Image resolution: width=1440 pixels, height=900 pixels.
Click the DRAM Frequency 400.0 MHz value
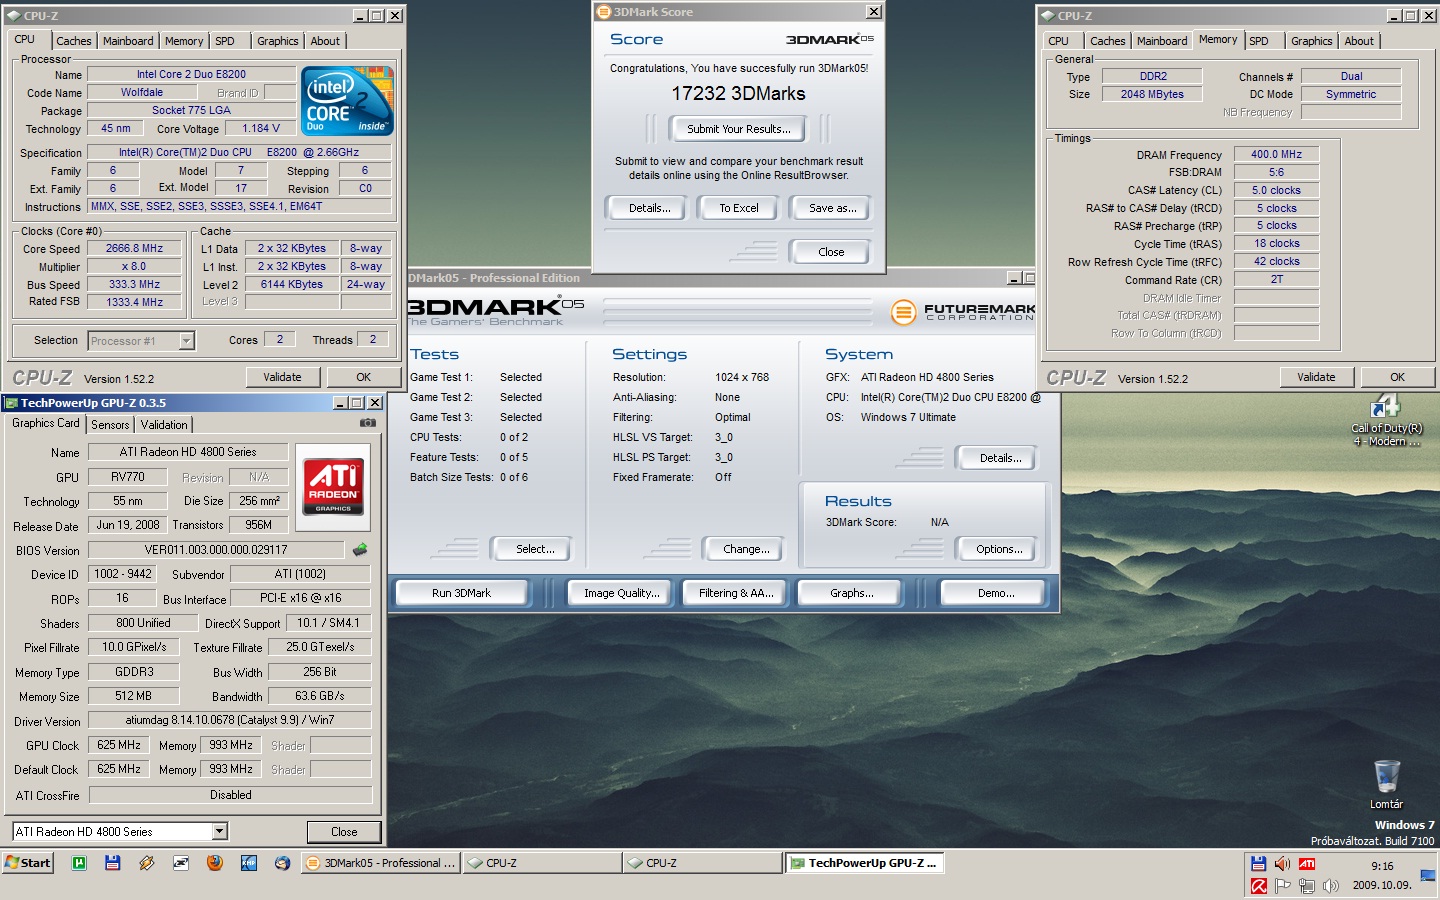(1276, 154)
